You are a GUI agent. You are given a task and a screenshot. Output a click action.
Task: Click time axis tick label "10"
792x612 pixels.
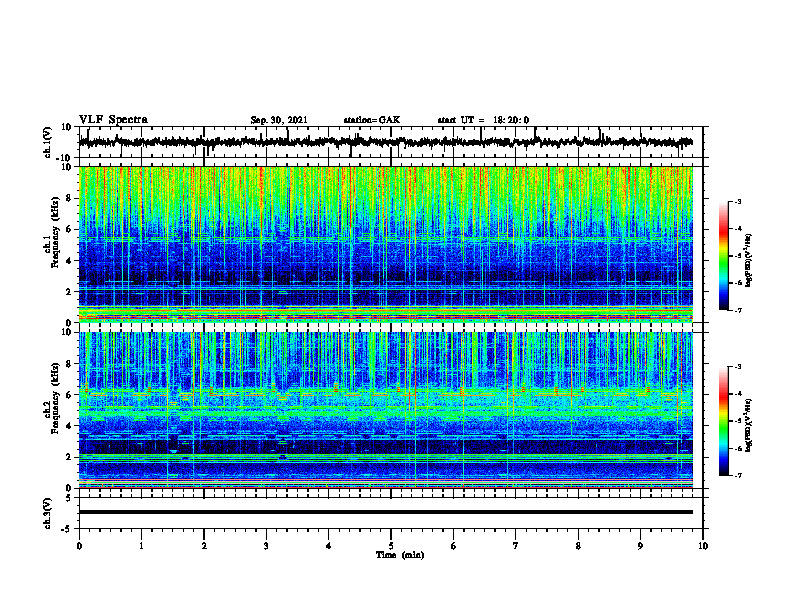703,546
